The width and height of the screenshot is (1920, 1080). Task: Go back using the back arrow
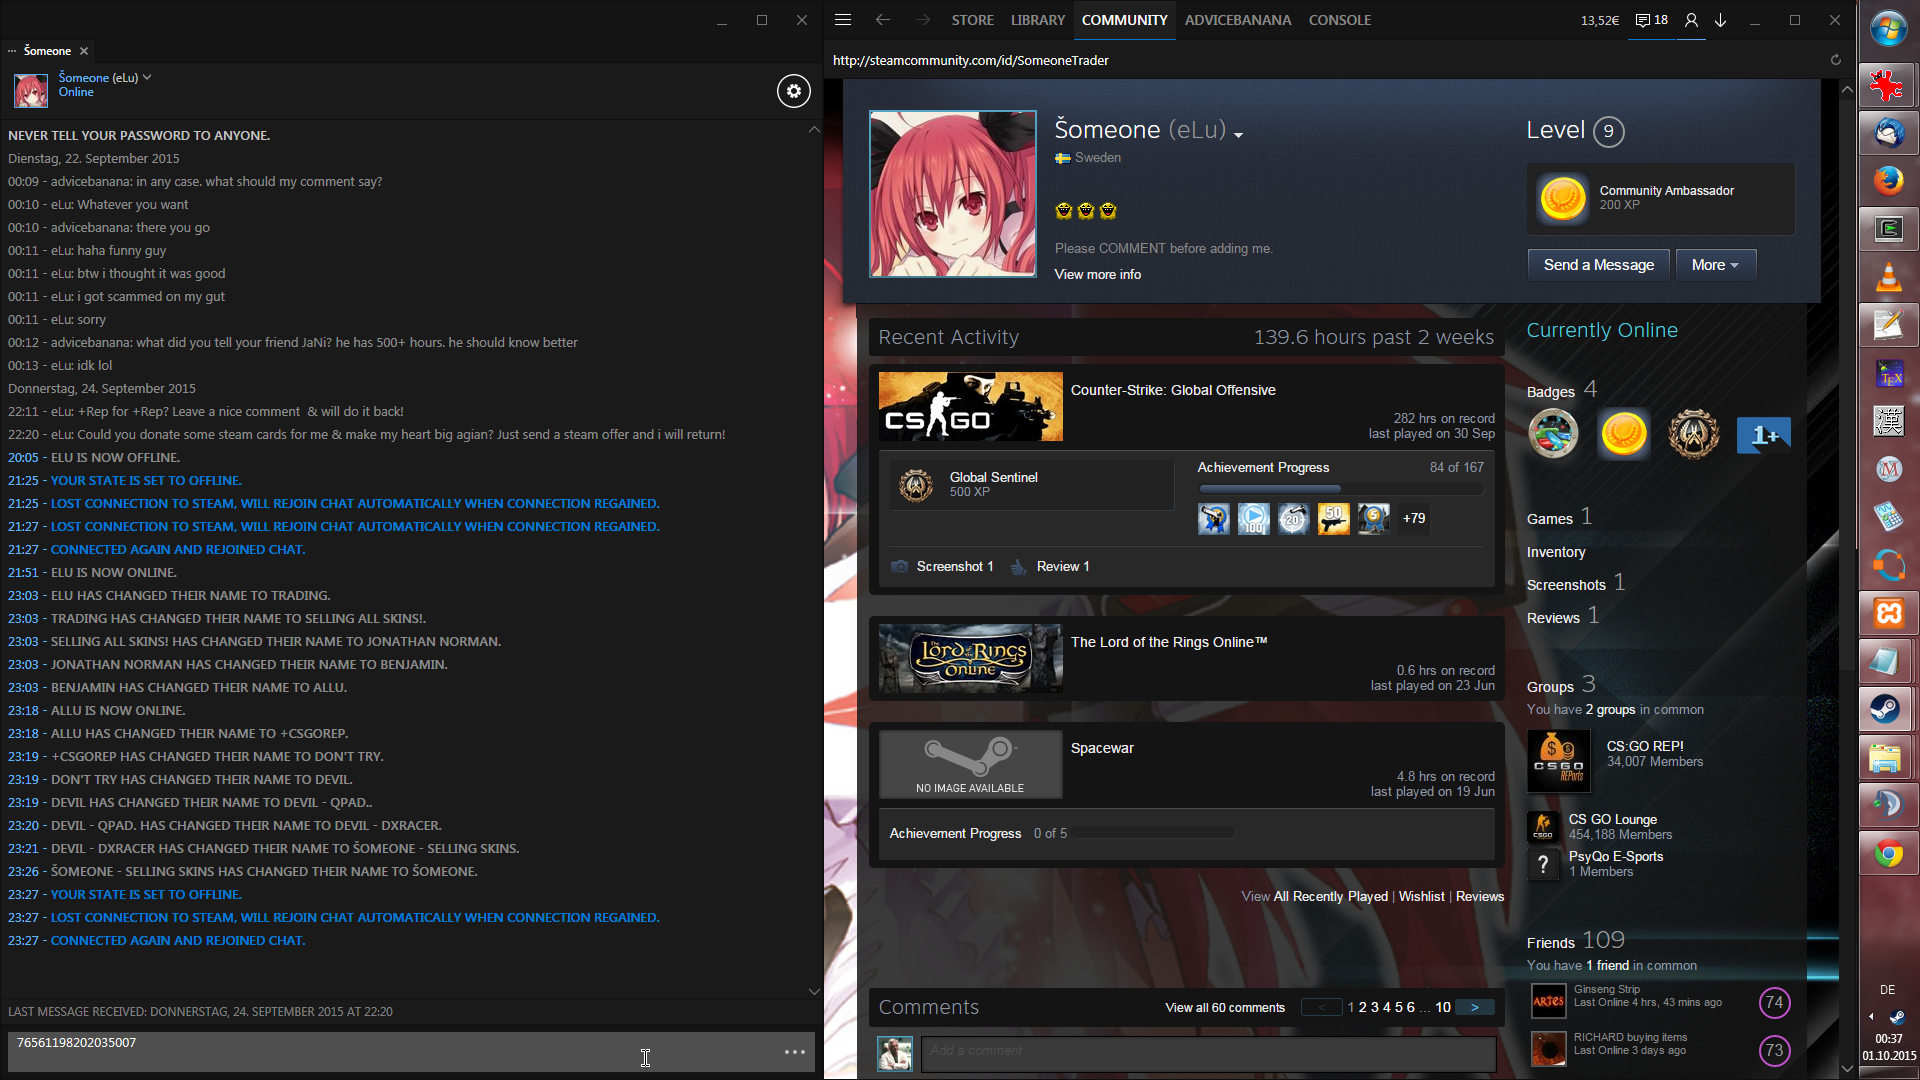882,20
